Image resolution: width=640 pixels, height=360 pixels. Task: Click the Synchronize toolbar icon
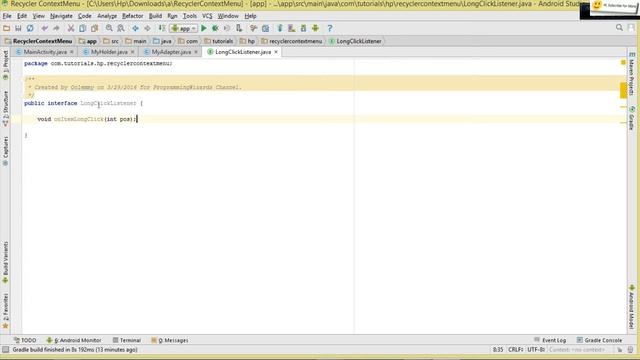(x=30, y=28)
